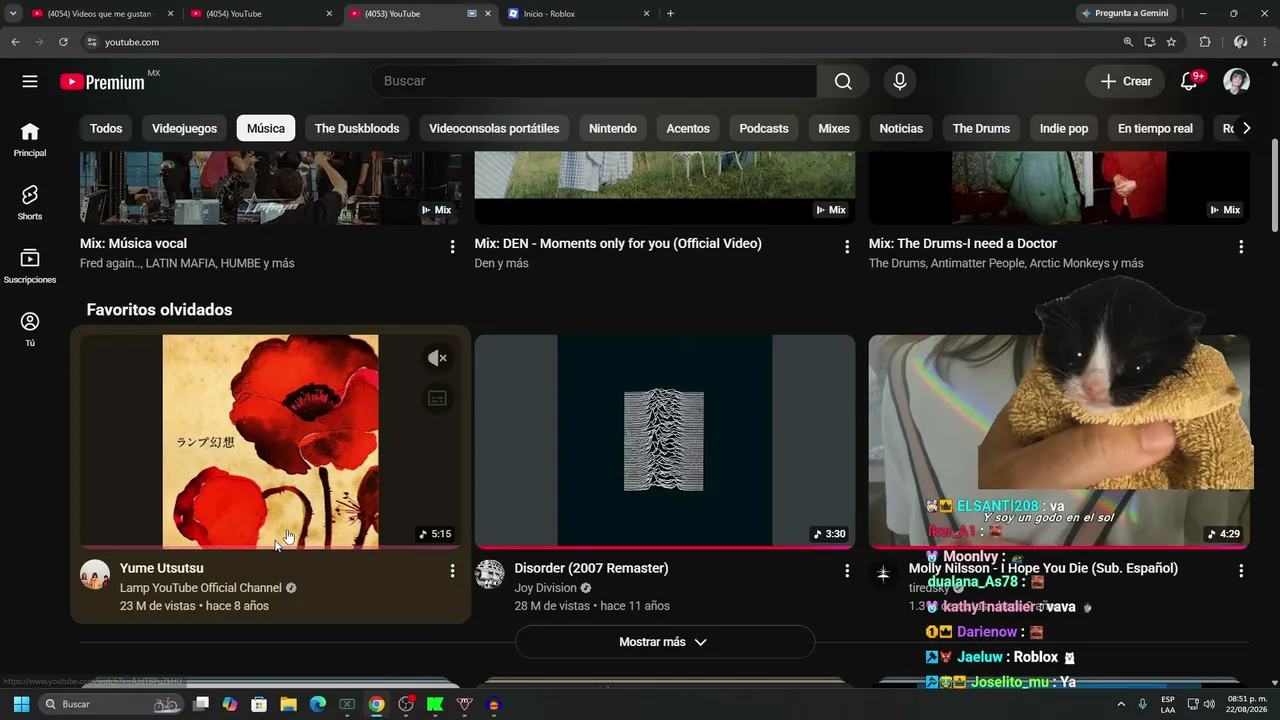1280x720 pixels.
Task: Open Chrome zoom magnifier in address bar
Action: [1128, 42]
